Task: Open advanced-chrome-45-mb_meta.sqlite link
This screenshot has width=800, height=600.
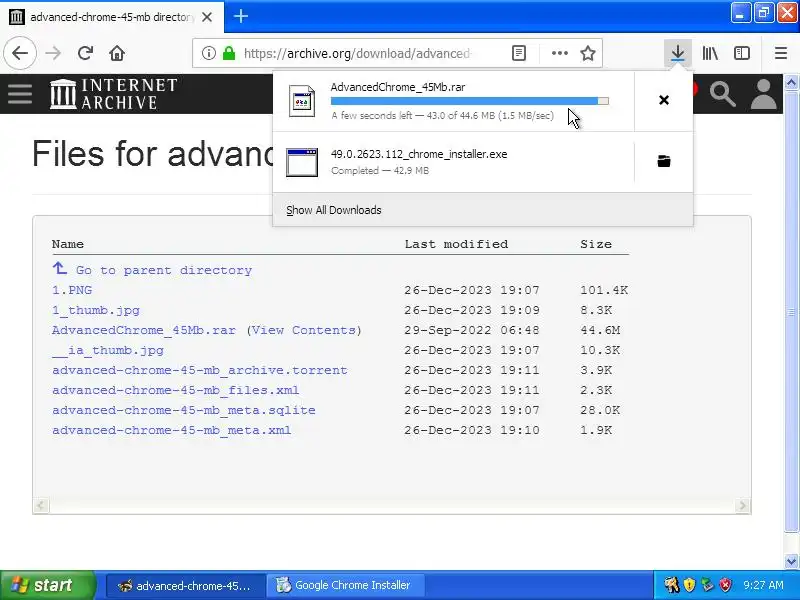Action: 184,410
